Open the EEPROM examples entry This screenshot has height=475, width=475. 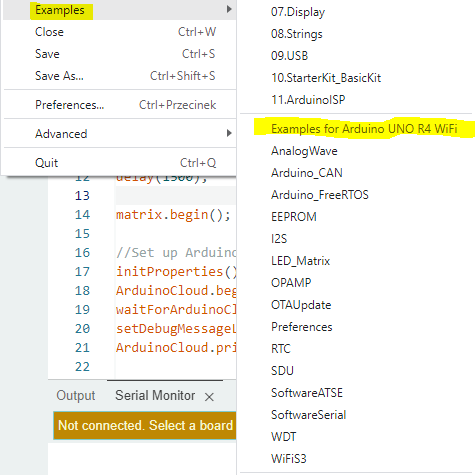tap(294, 217)
